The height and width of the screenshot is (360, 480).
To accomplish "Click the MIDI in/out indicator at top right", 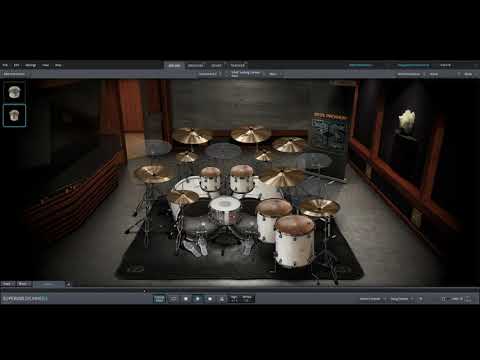I will [x=446, y=65].
